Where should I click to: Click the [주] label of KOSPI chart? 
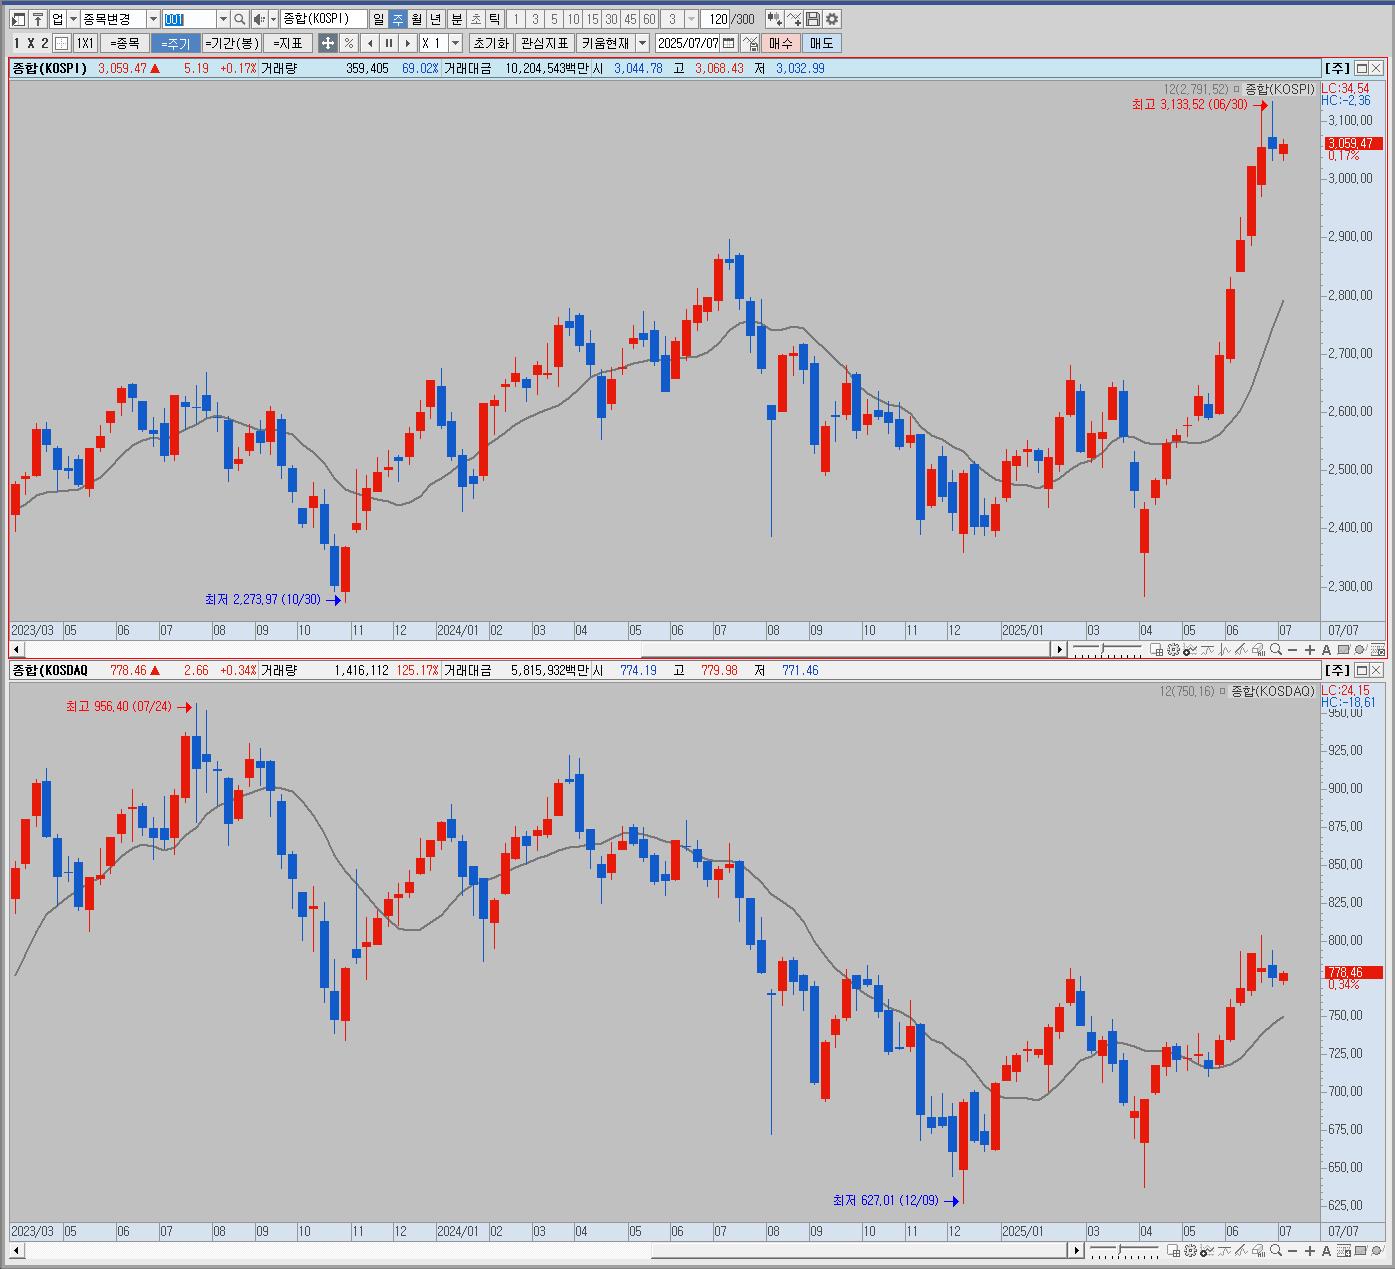click(1336, 68)
